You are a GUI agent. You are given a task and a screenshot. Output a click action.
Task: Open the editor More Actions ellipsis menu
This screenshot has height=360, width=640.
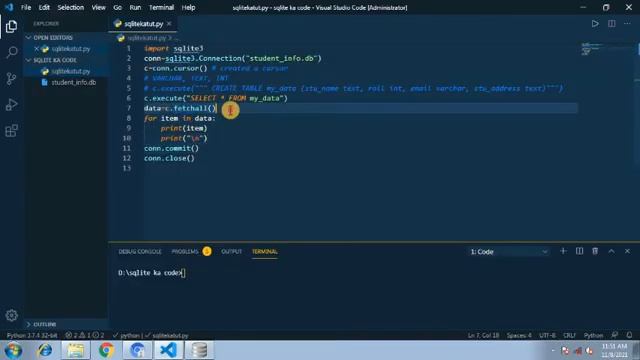coord(627,24)
